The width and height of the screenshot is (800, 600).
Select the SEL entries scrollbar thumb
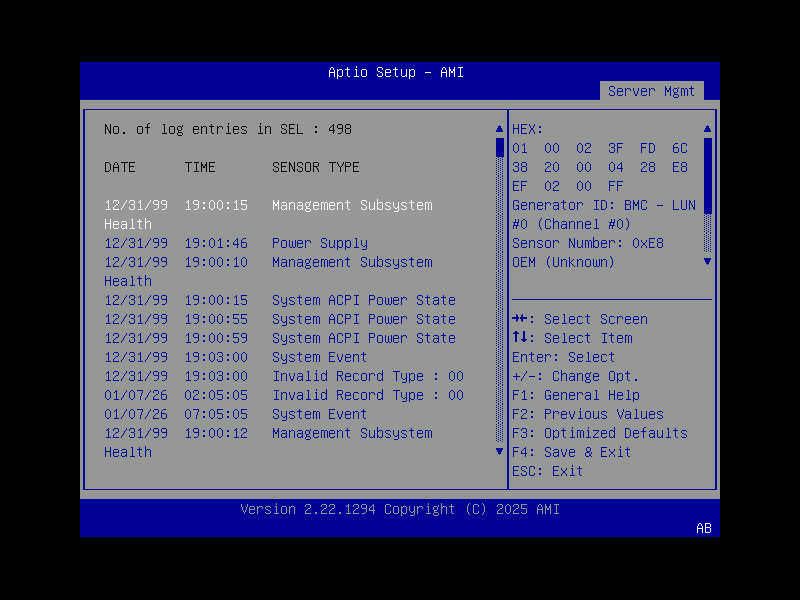tap(498, 148)
